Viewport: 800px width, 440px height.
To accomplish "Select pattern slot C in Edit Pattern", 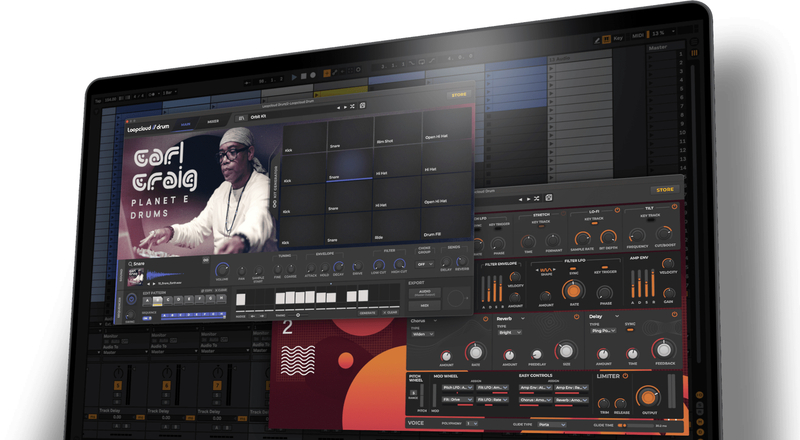I will click(x=168, y=300).
